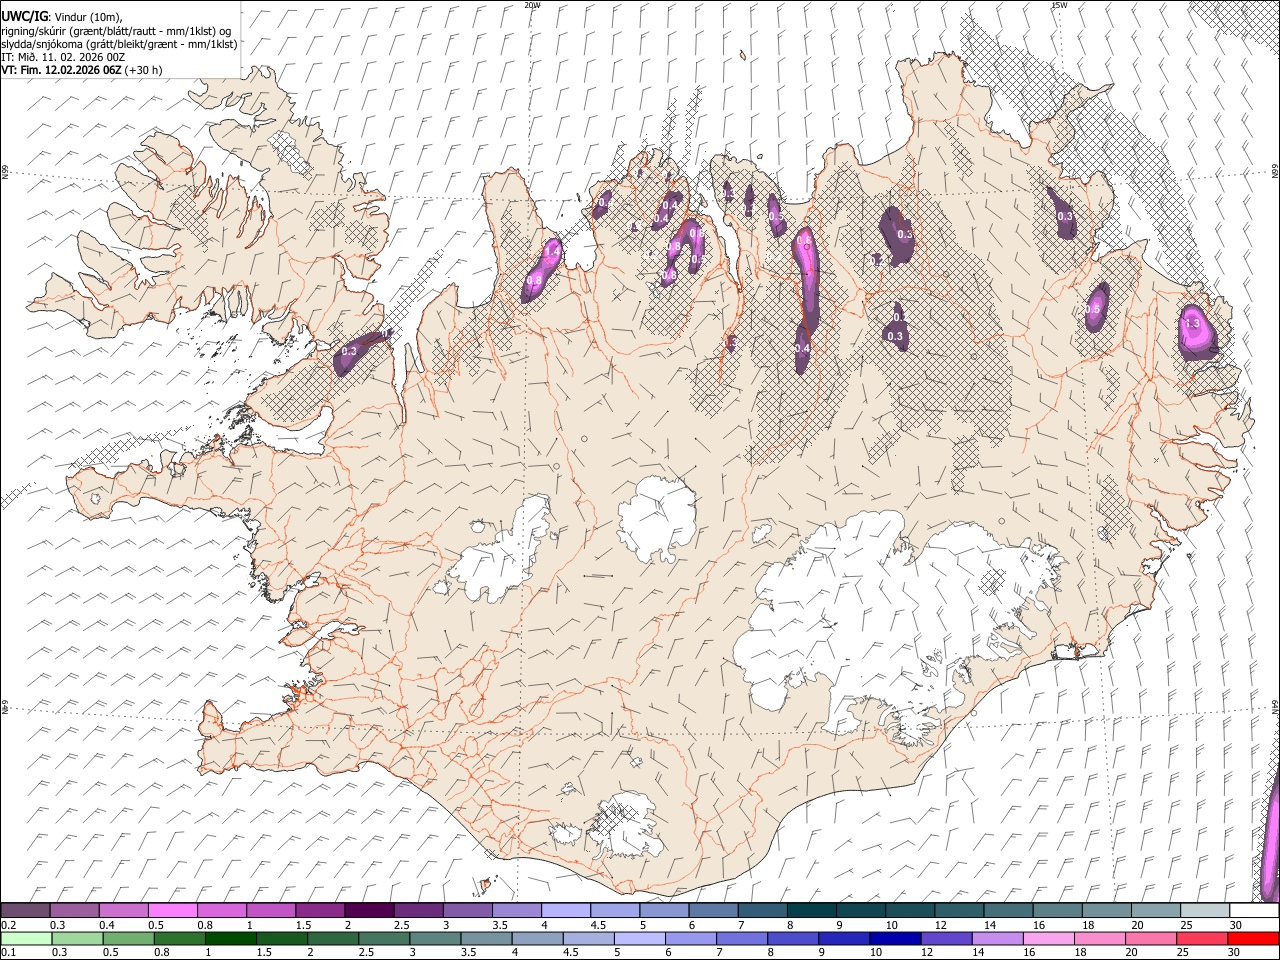Screen dimensions: 1280x960
Task: Click the 12–14 teal upper scale swatch
Action: point(959,910)
